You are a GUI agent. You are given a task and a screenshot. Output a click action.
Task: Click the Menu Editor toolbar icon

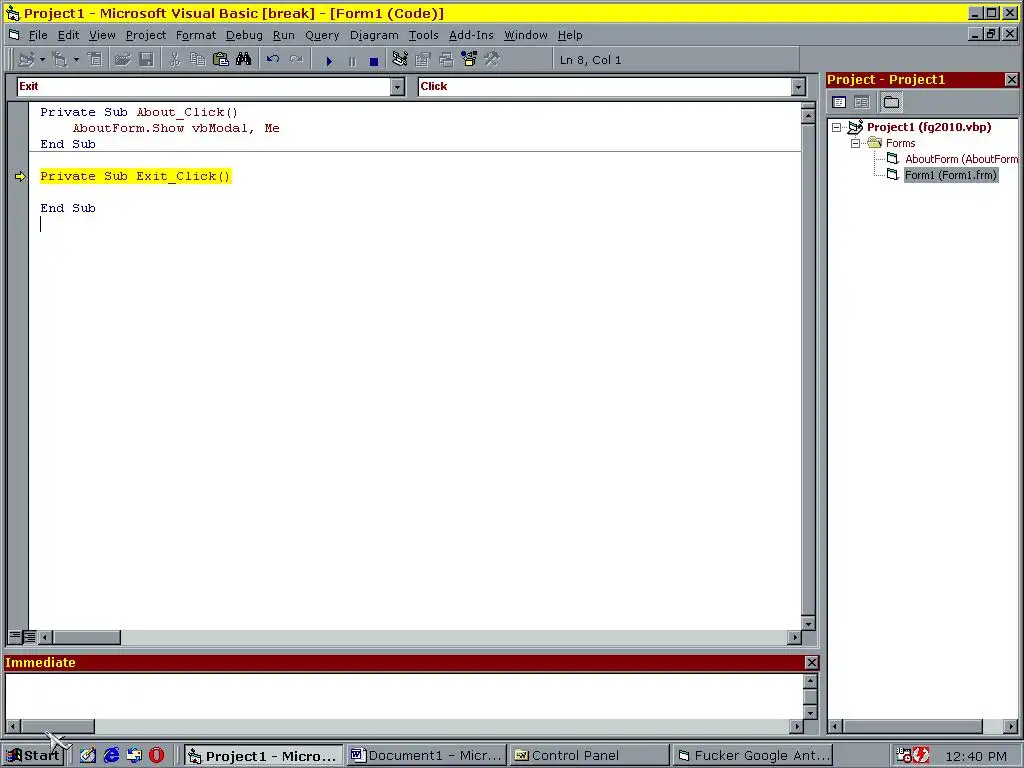click(95, 60)
